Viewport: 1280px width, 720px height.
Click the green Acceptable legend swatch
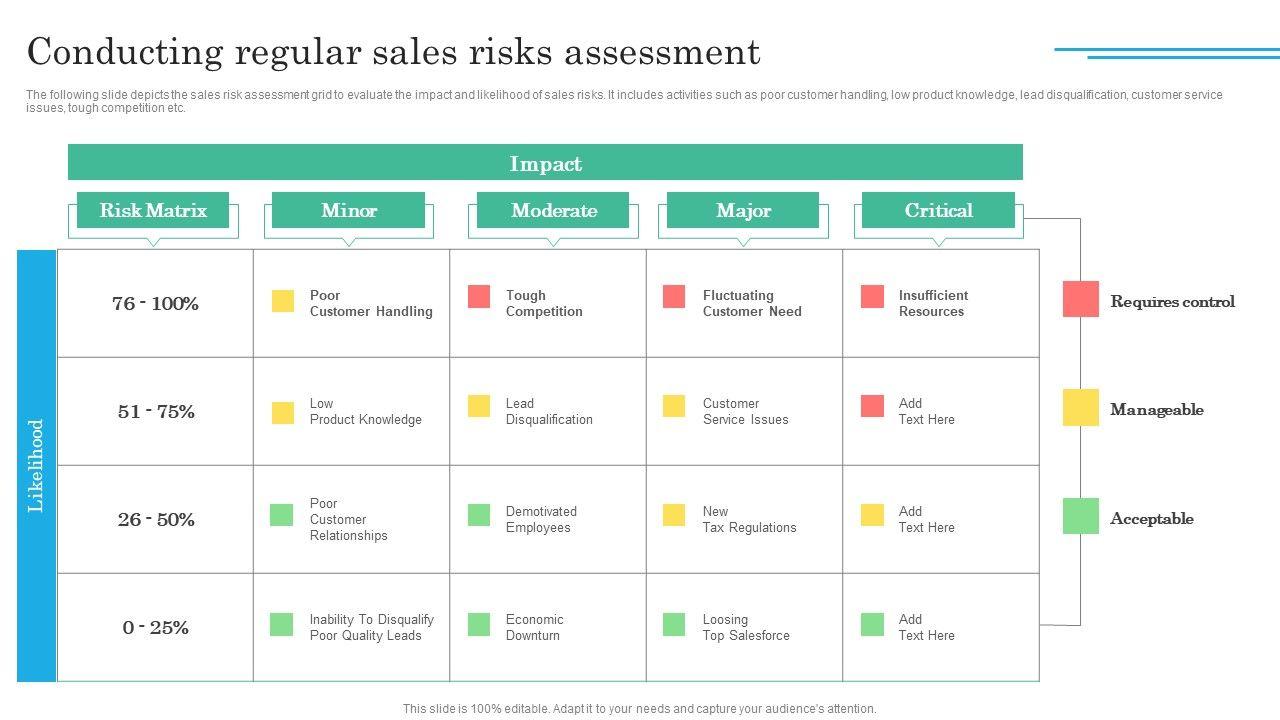(1080, 516)
